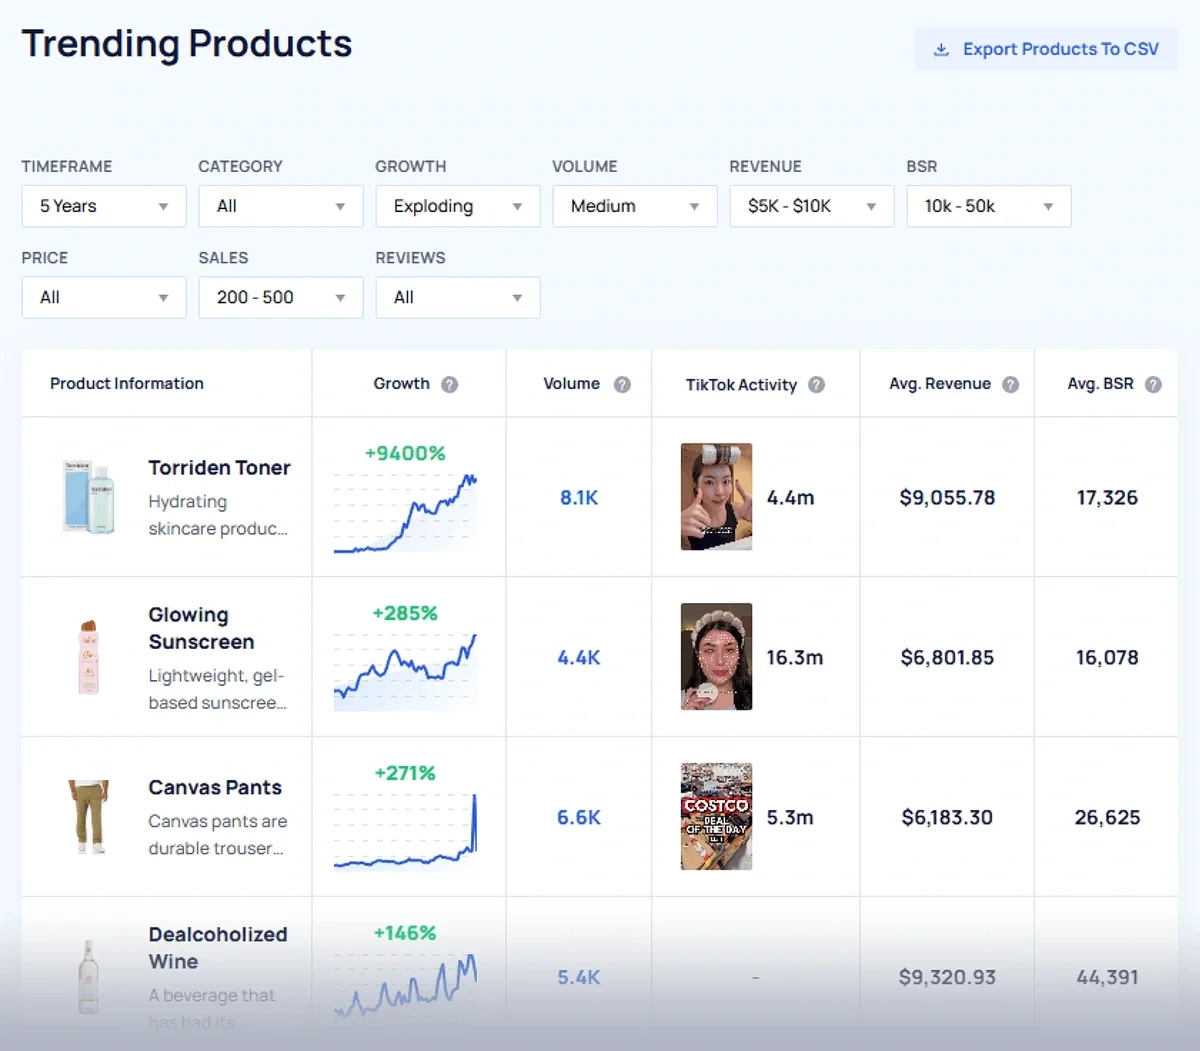Screen dimensions: 1200x1051
Task: Expand the BSR filter set to 10k - 50k
Action: [988, 206]
